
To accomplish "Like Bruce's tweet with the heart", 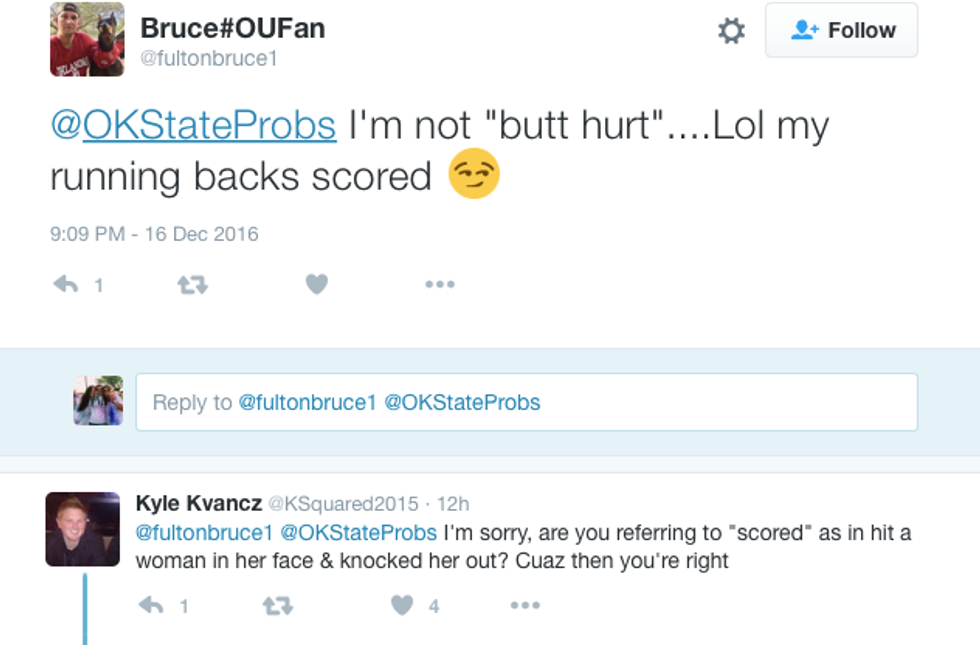I will (317, 285).
